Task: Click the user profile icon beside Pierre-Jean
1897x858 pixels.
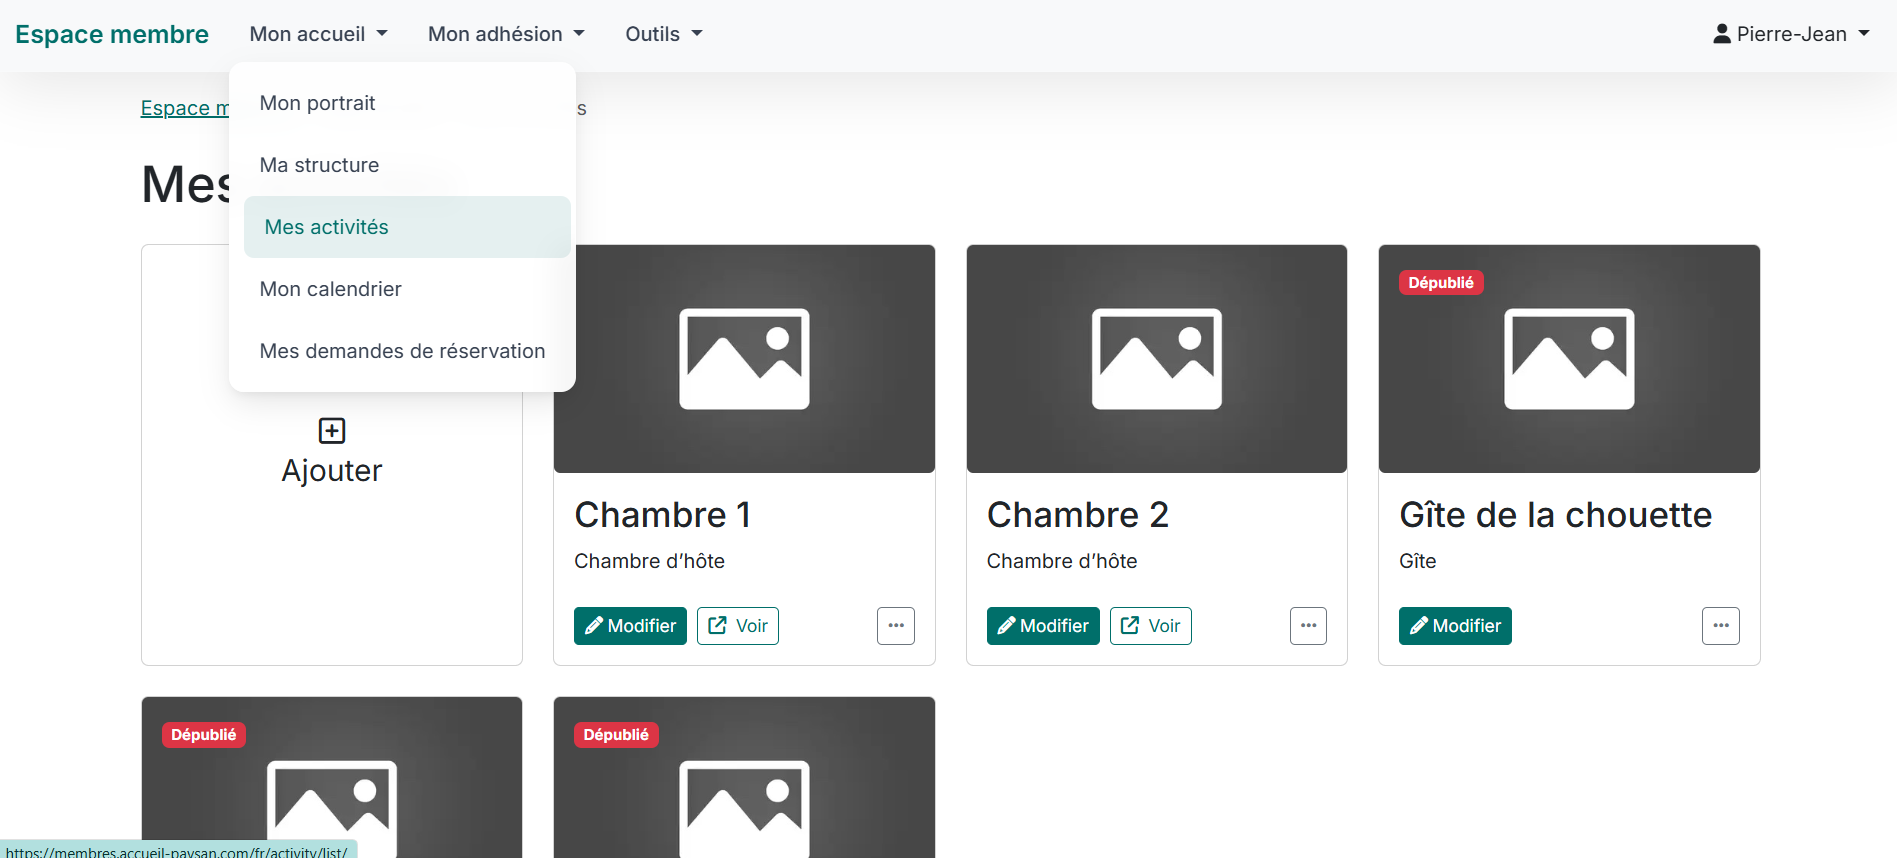Action: 1721,34
